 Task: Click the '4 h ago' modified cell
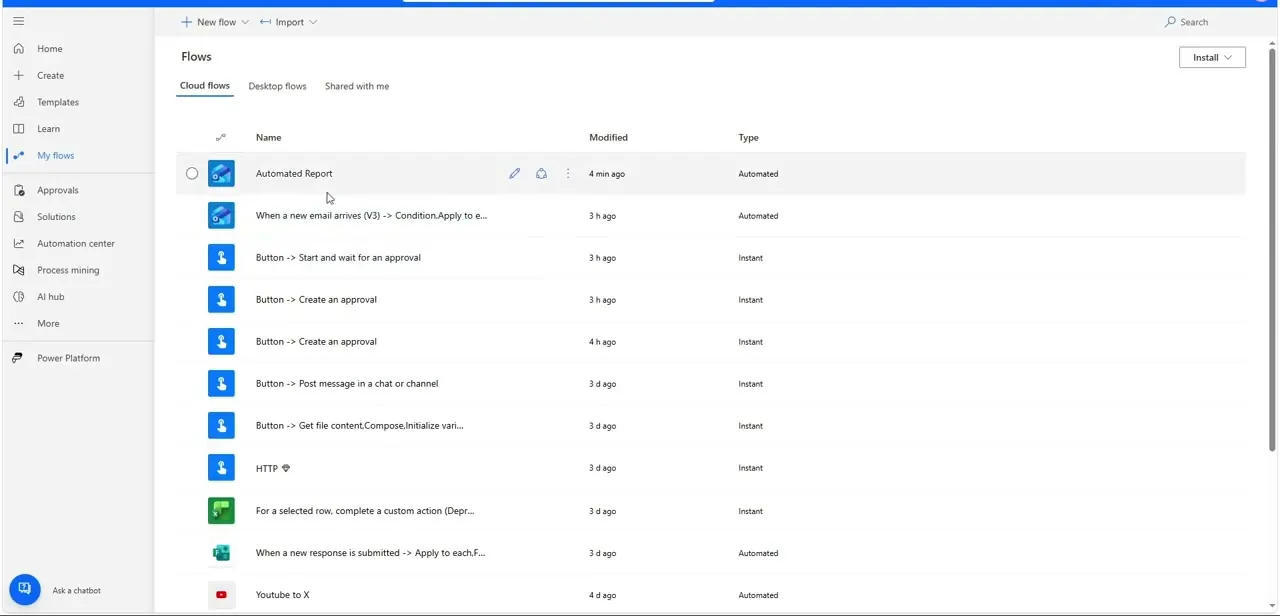[x=602, y=341]
